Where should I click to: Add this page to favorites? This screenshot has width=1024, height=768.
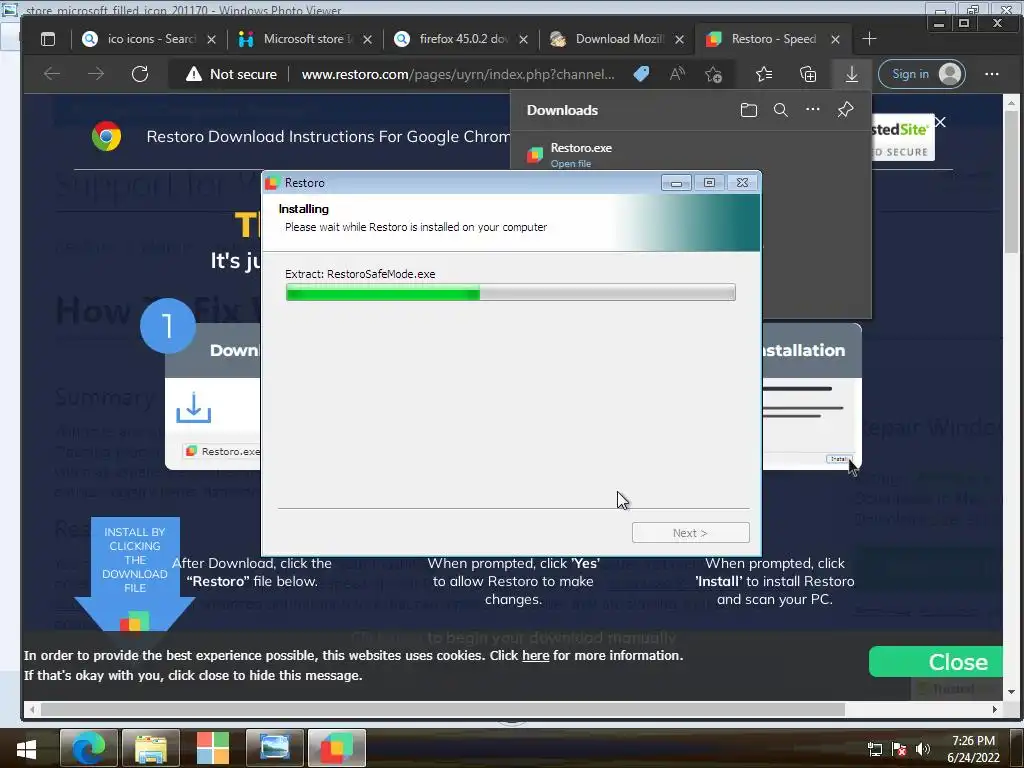713,74
